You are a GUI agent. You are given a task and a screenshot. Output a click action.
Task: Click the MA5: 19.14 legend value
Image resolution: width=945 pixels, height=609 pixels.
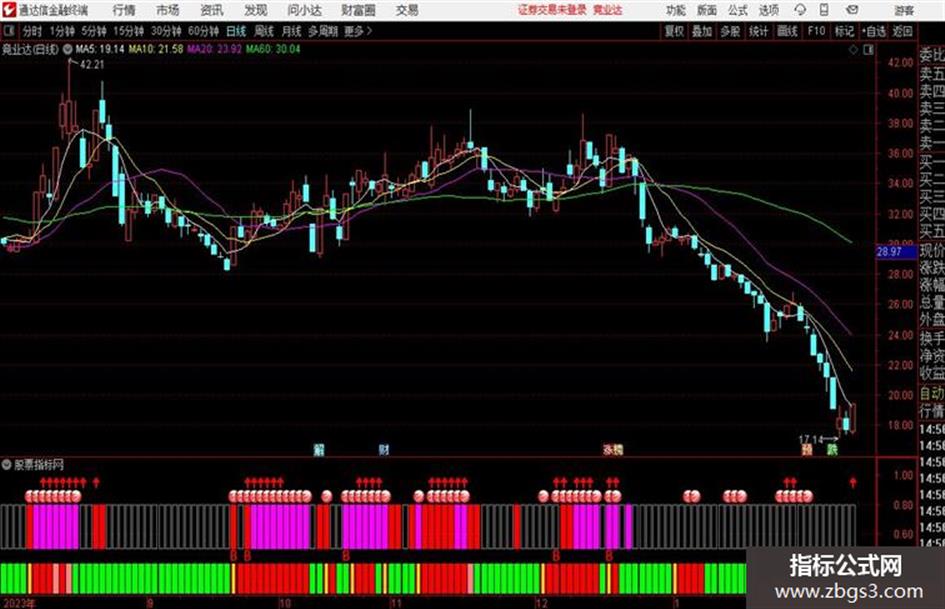pyautogui.click(x=99, y=49)
